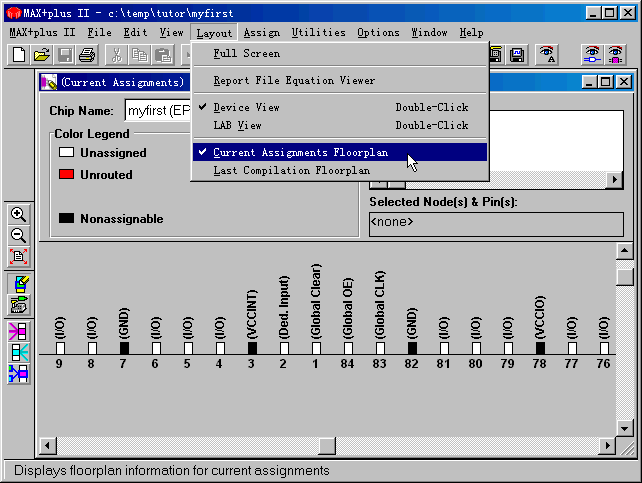Click the Open file toolbar icon
The height and width of the screenshot is (483, 642).
(42, 55)
